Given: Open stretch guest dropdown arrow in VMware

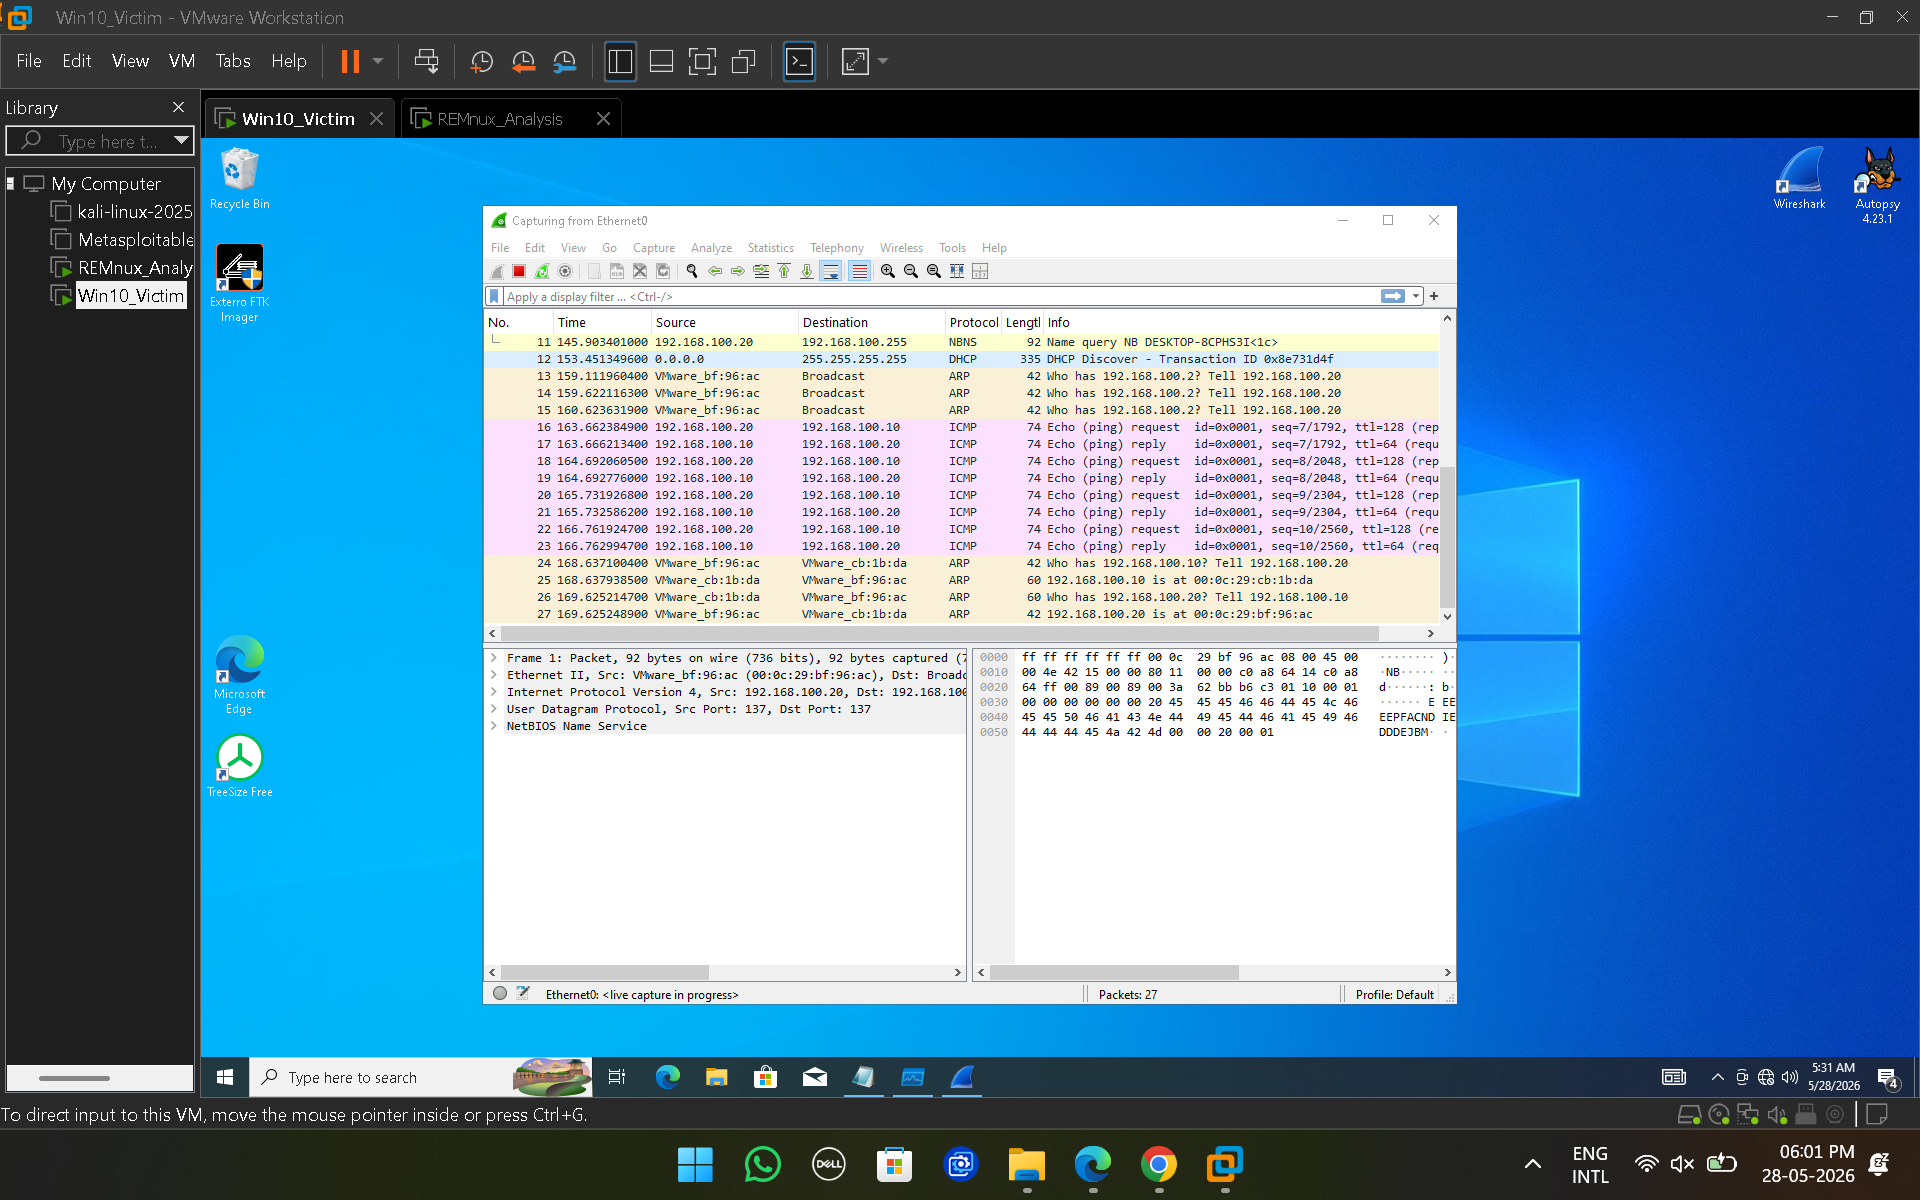Looking at the screenshot, I should pyautogui.click(x=883, y=61).
